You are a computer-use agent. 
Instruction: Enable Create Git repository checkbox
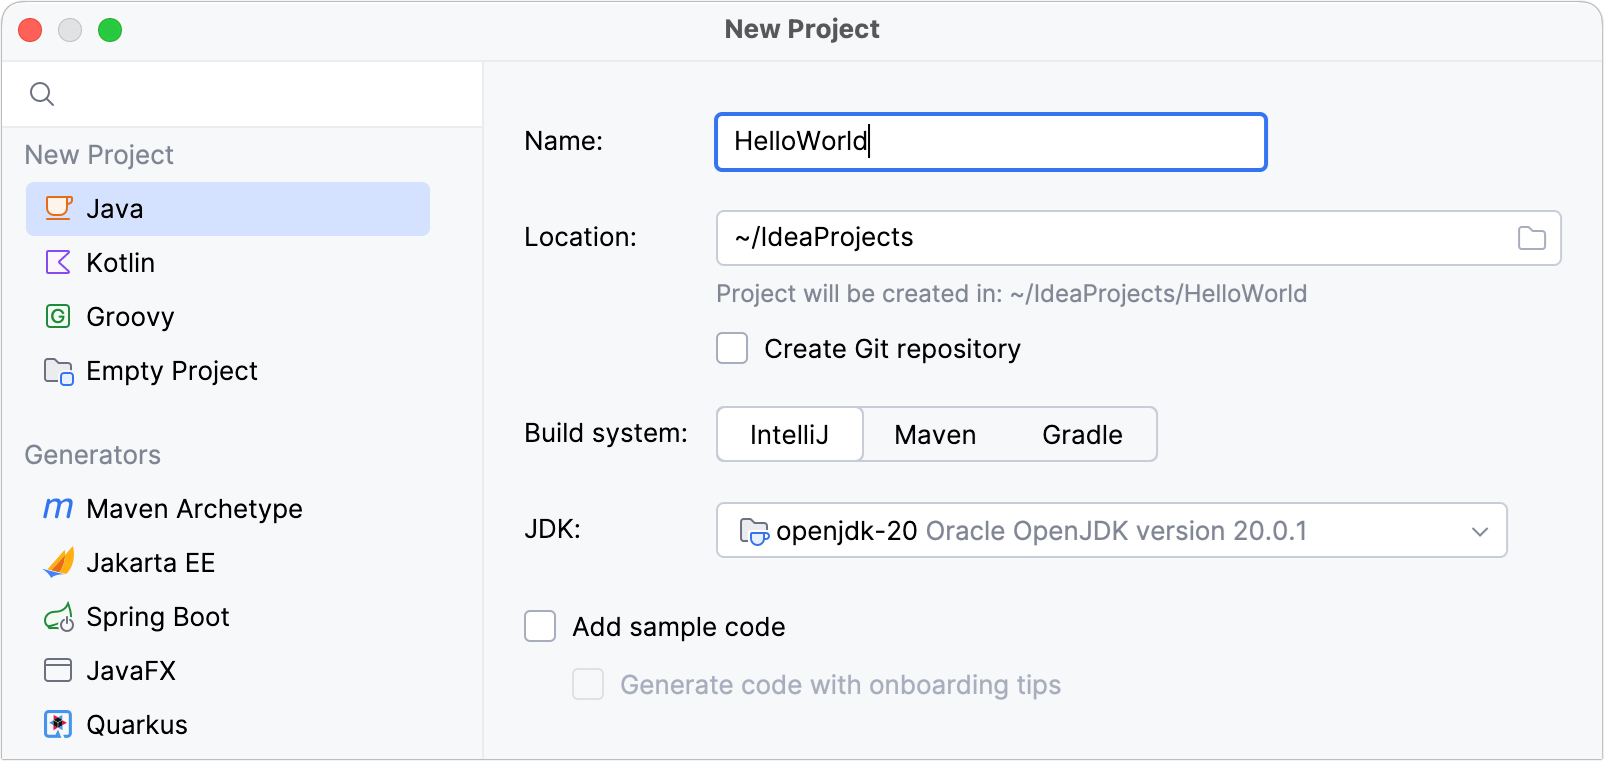coord(732,348)
